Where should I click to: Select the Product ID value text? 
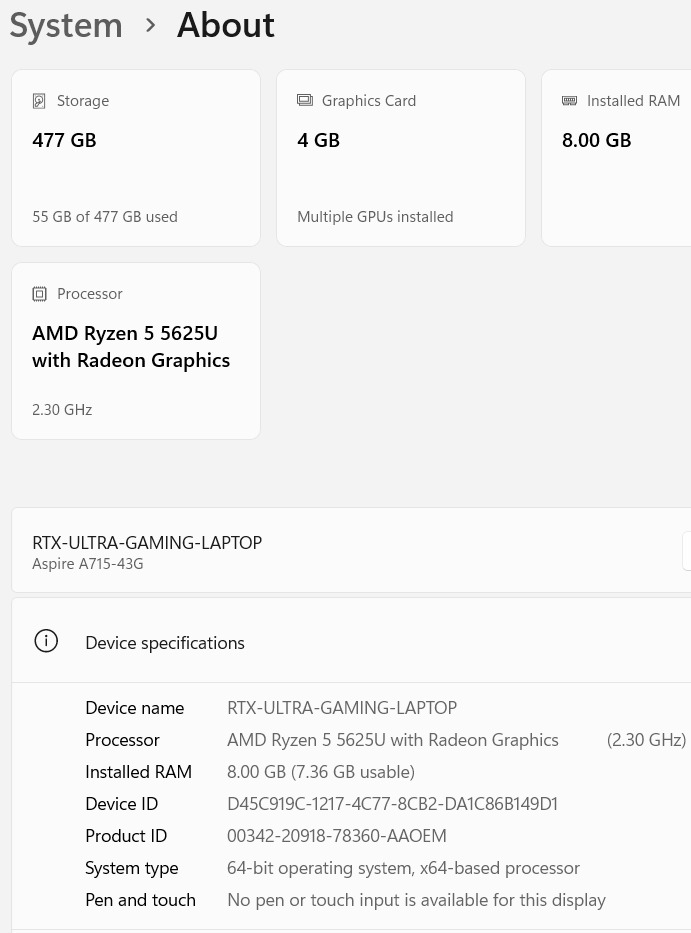pos(337,836)
